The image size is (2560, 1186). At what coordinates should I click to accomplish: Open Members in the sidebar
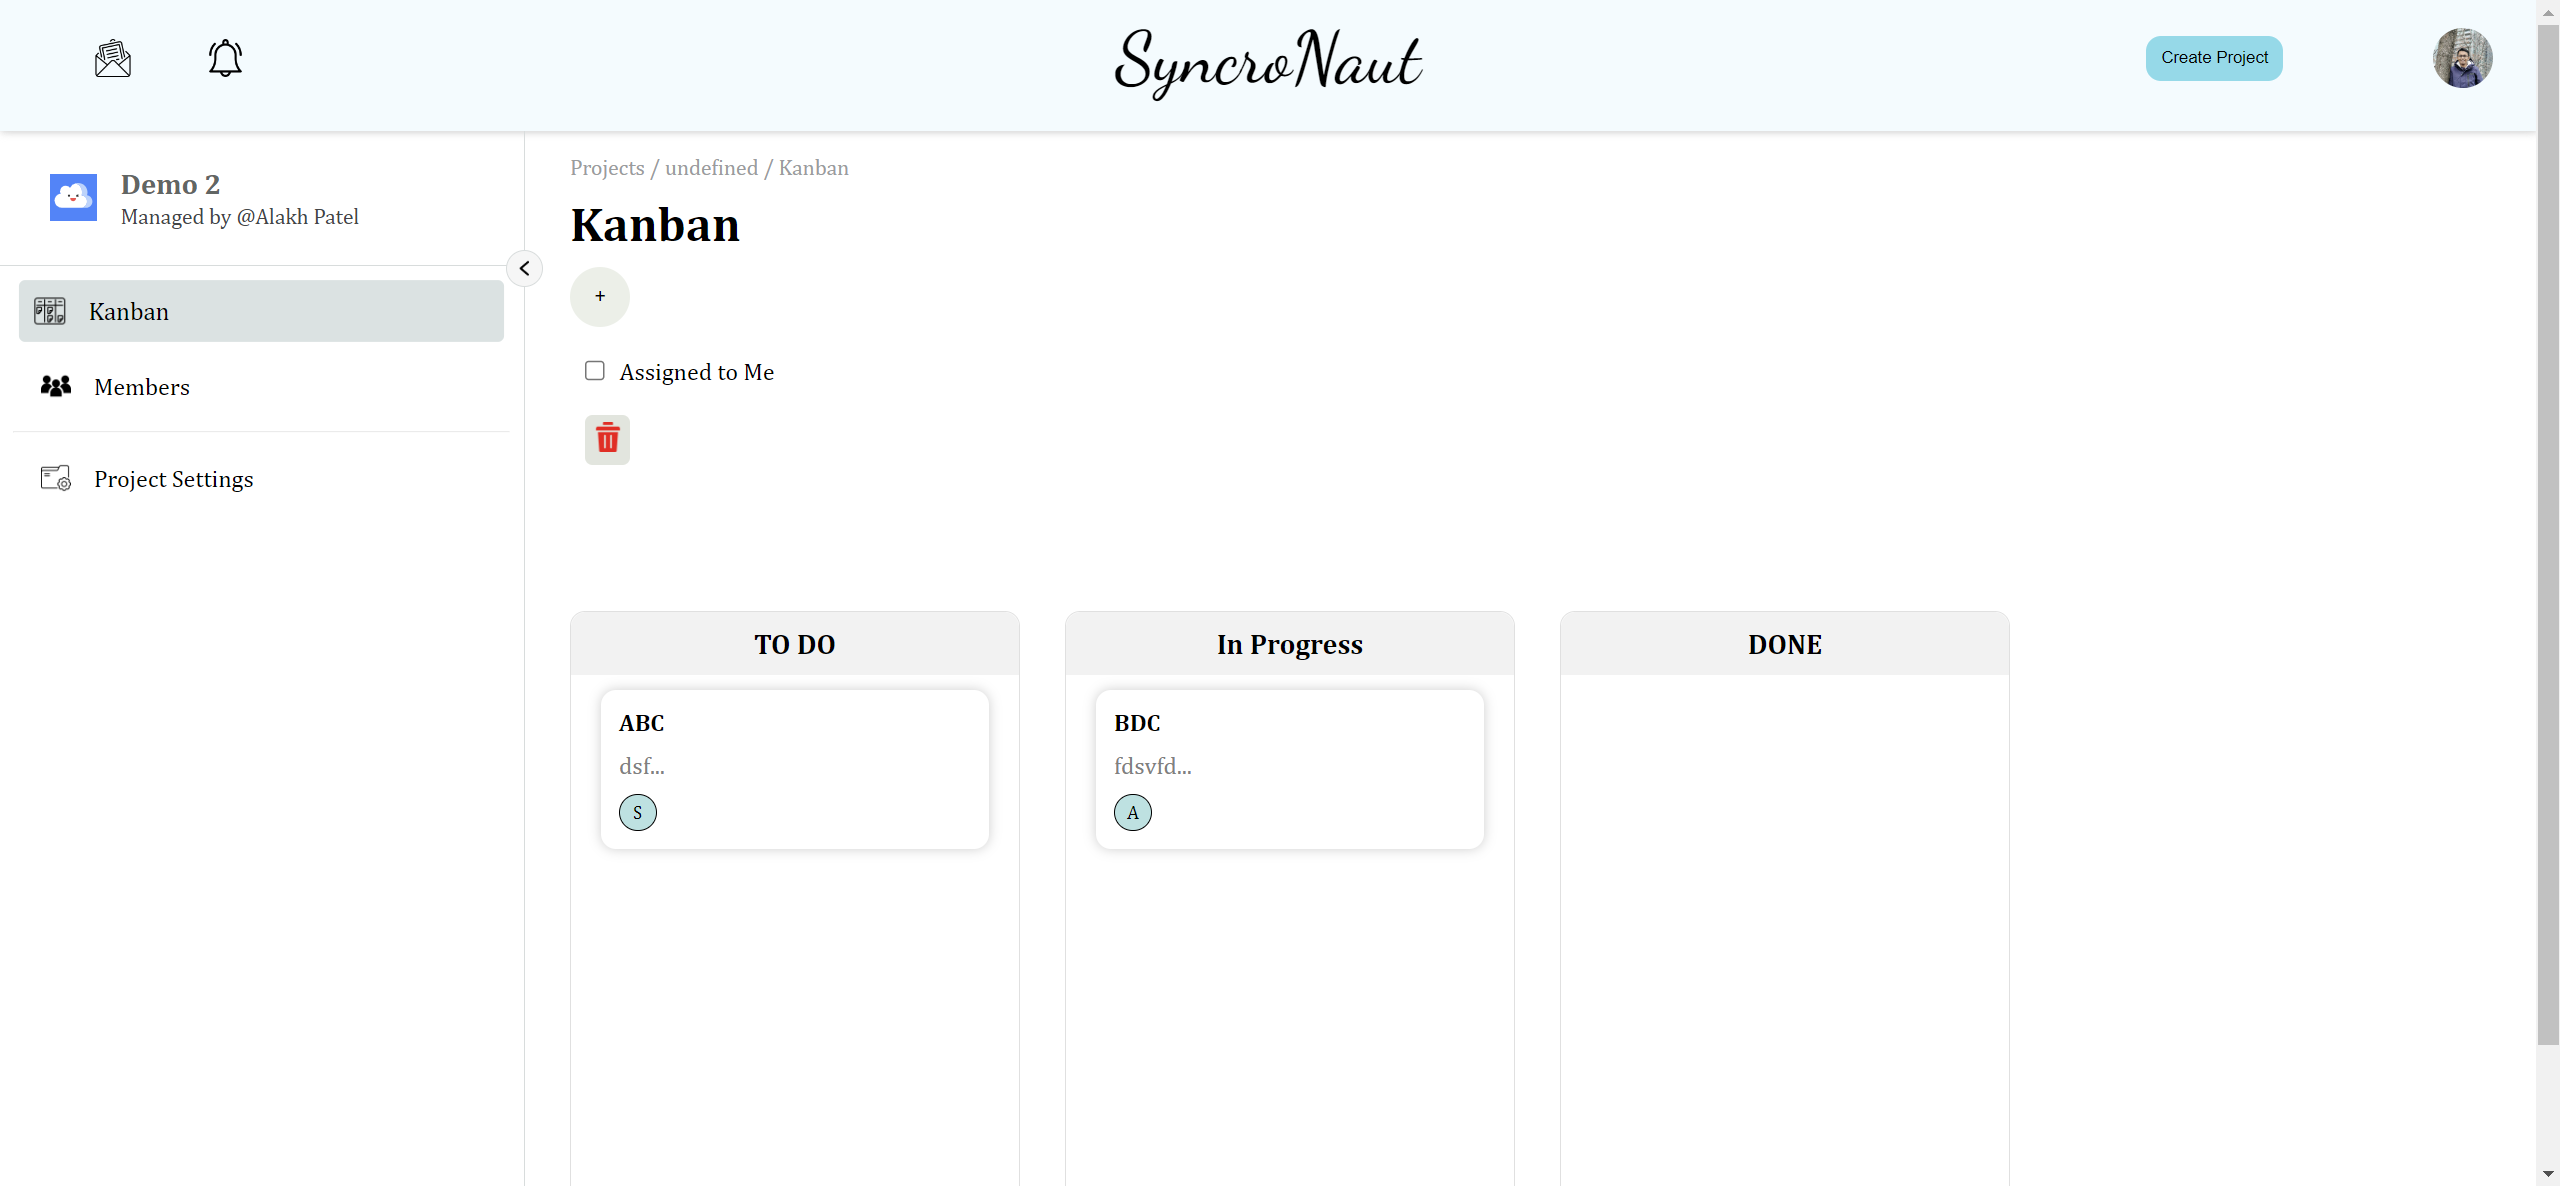[x=141, y=387]
